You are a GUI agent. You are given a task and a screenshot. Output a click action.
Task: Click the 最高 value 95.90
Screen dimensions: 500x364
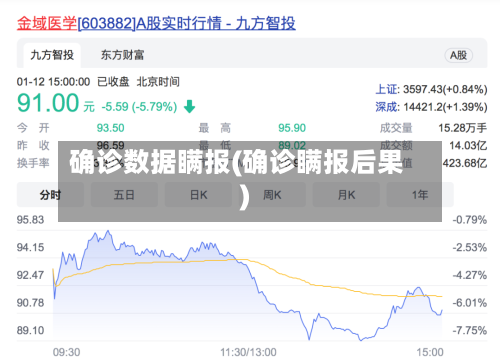point(292,128)
